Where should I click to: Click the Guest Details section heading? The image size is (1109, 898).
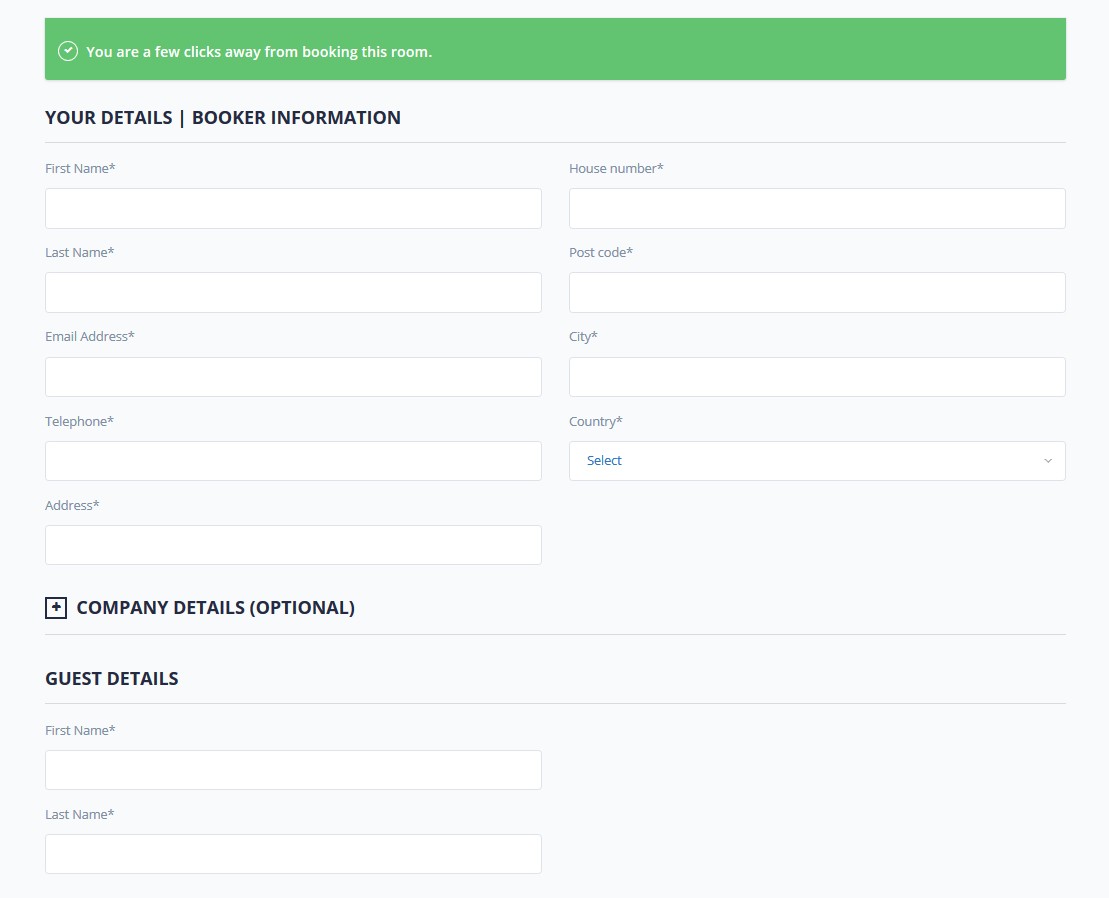[x=111, y=678]
